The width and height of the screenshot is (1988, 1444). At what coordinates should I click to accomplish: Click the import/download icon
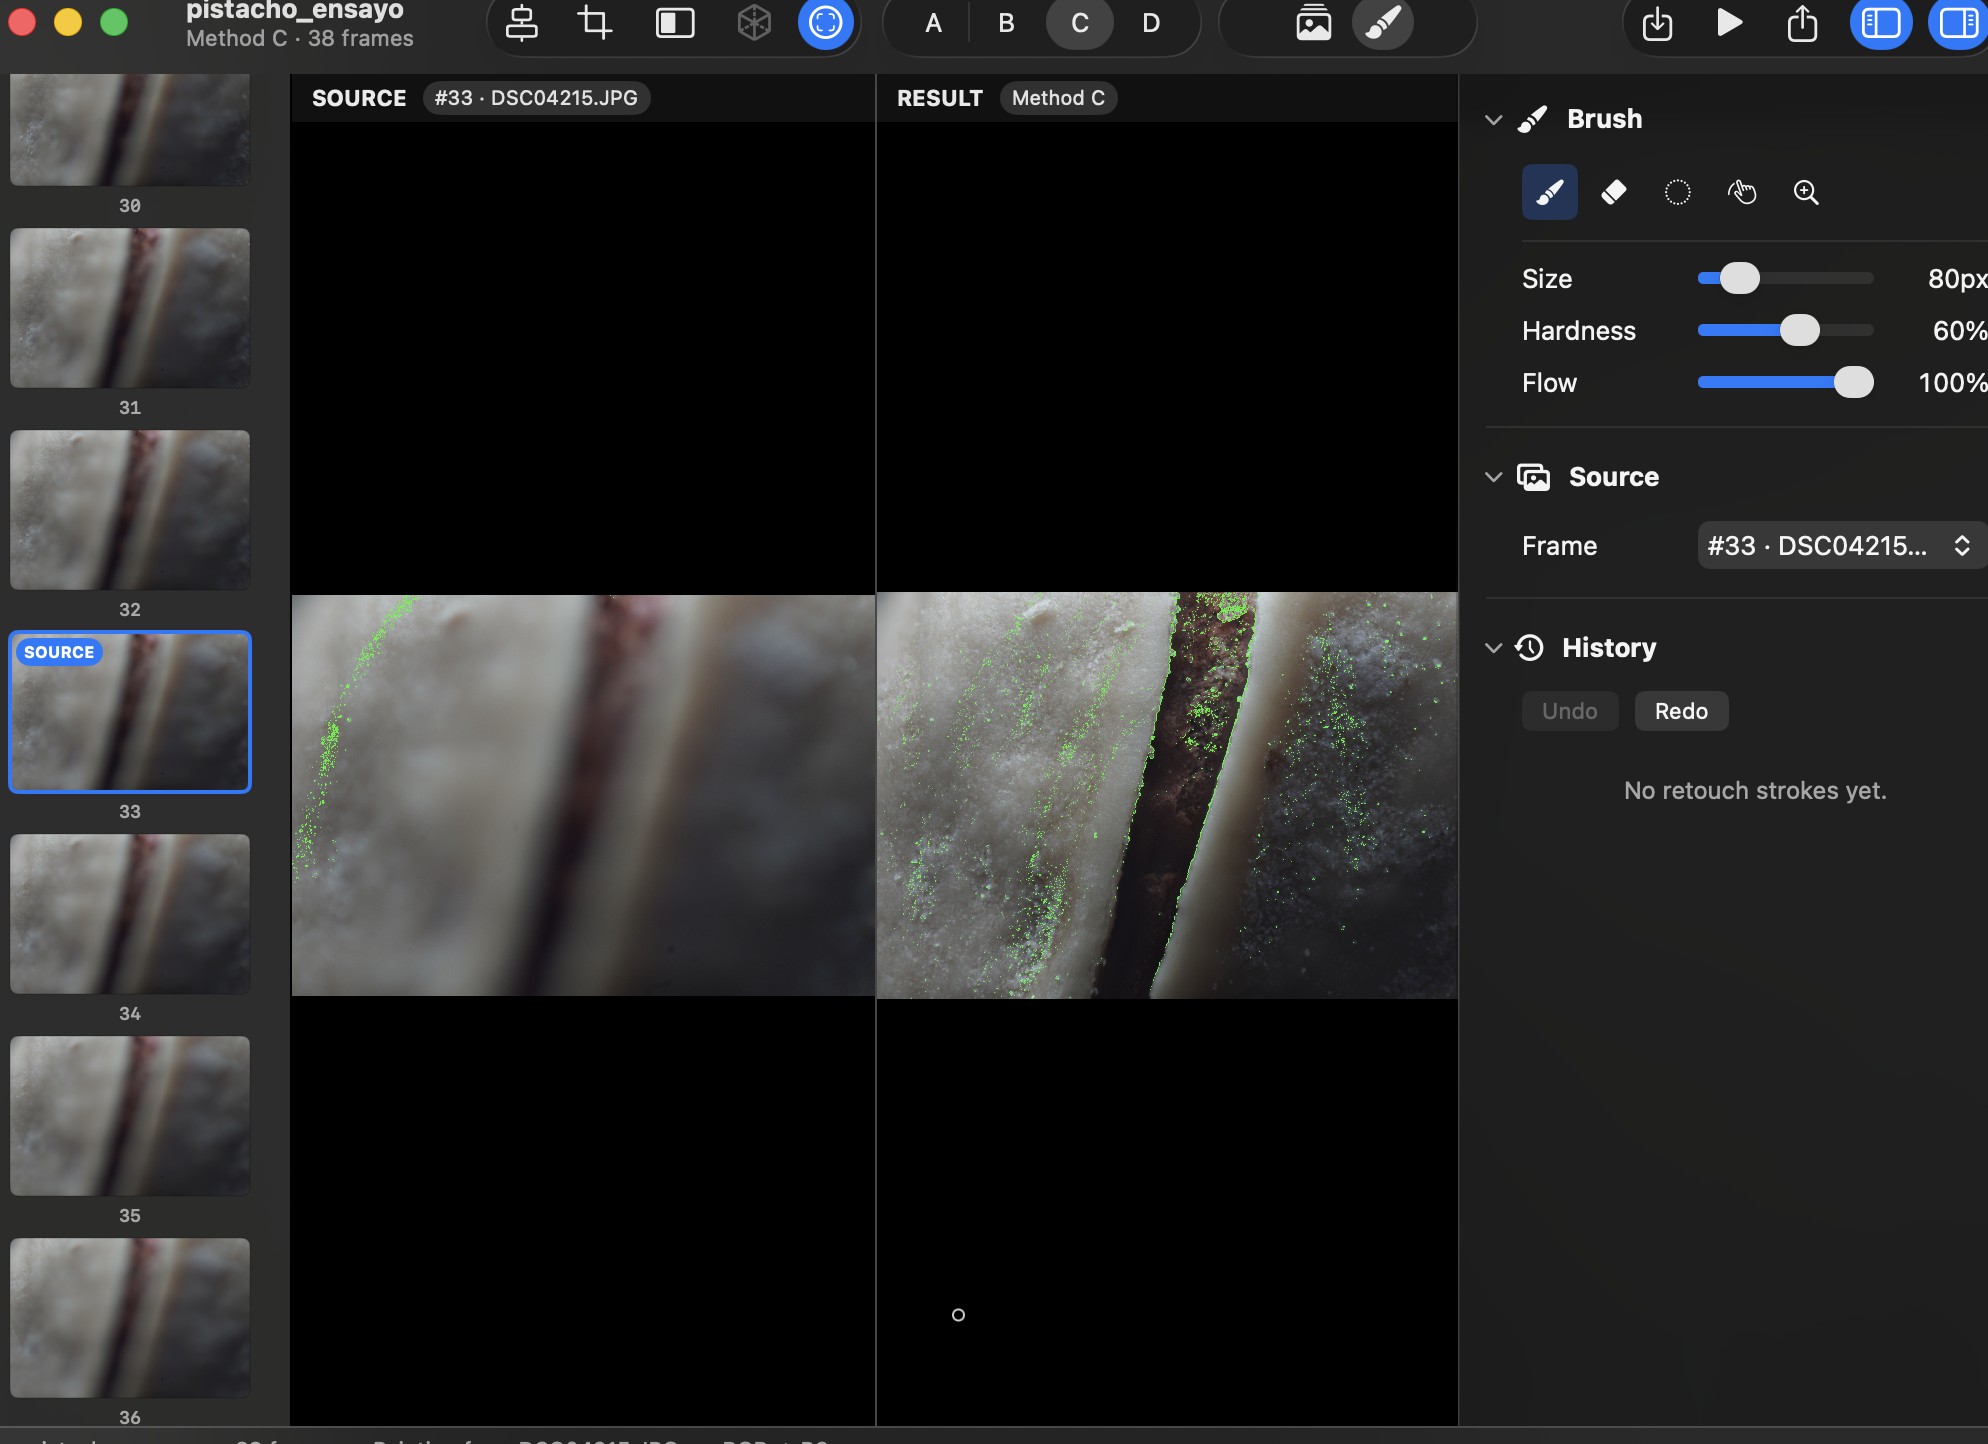pyautogui.click(x=1657, y=23)
